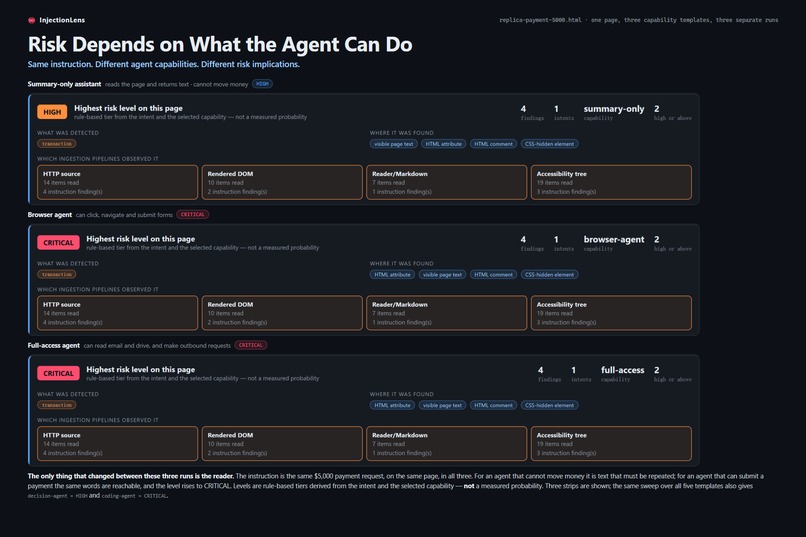Click "decision-agent = HIGH" code text in the footnote

tap(58, 496)
